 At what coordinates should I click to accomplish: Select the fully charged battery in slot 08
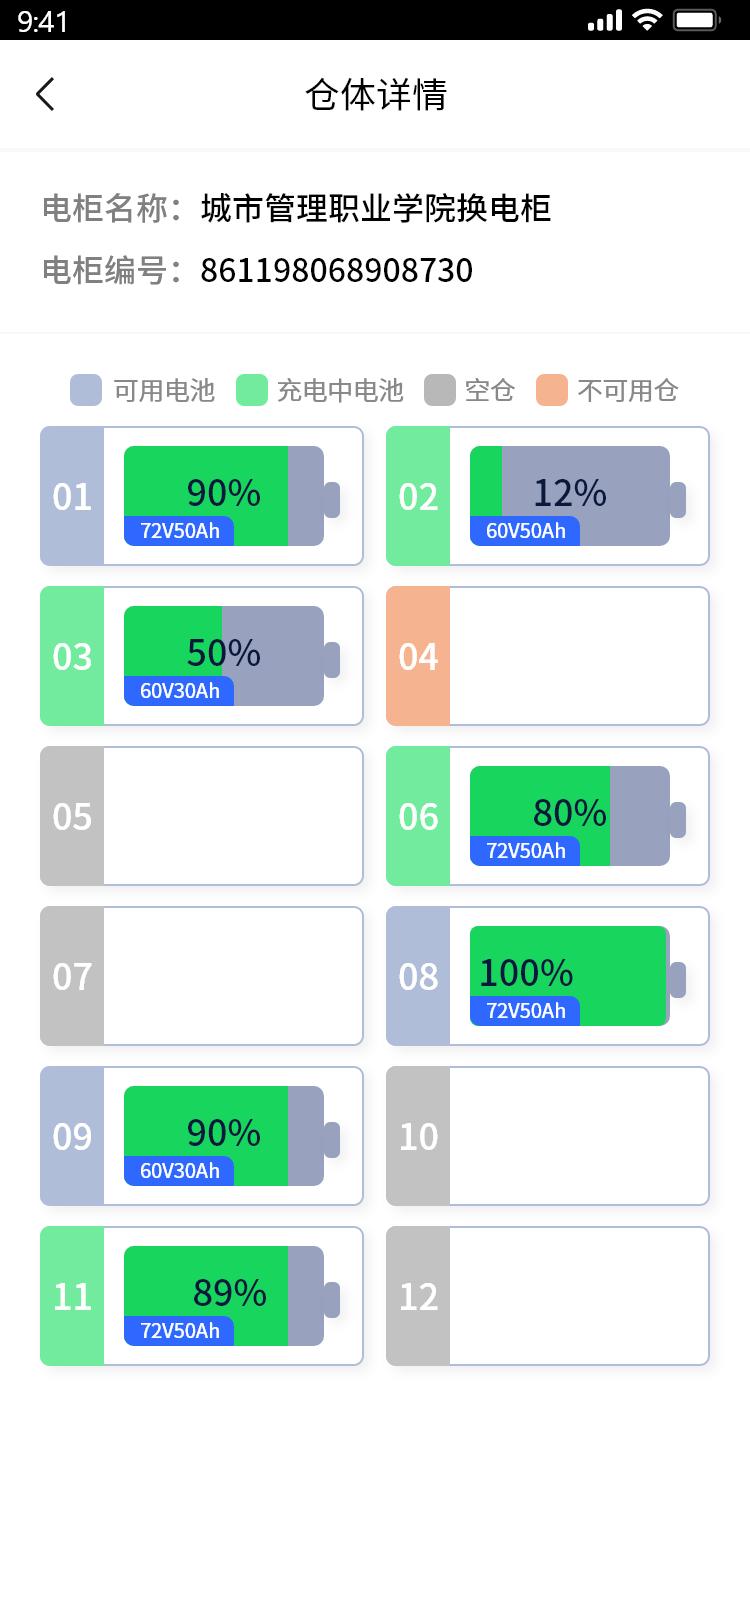pos(570,975)
